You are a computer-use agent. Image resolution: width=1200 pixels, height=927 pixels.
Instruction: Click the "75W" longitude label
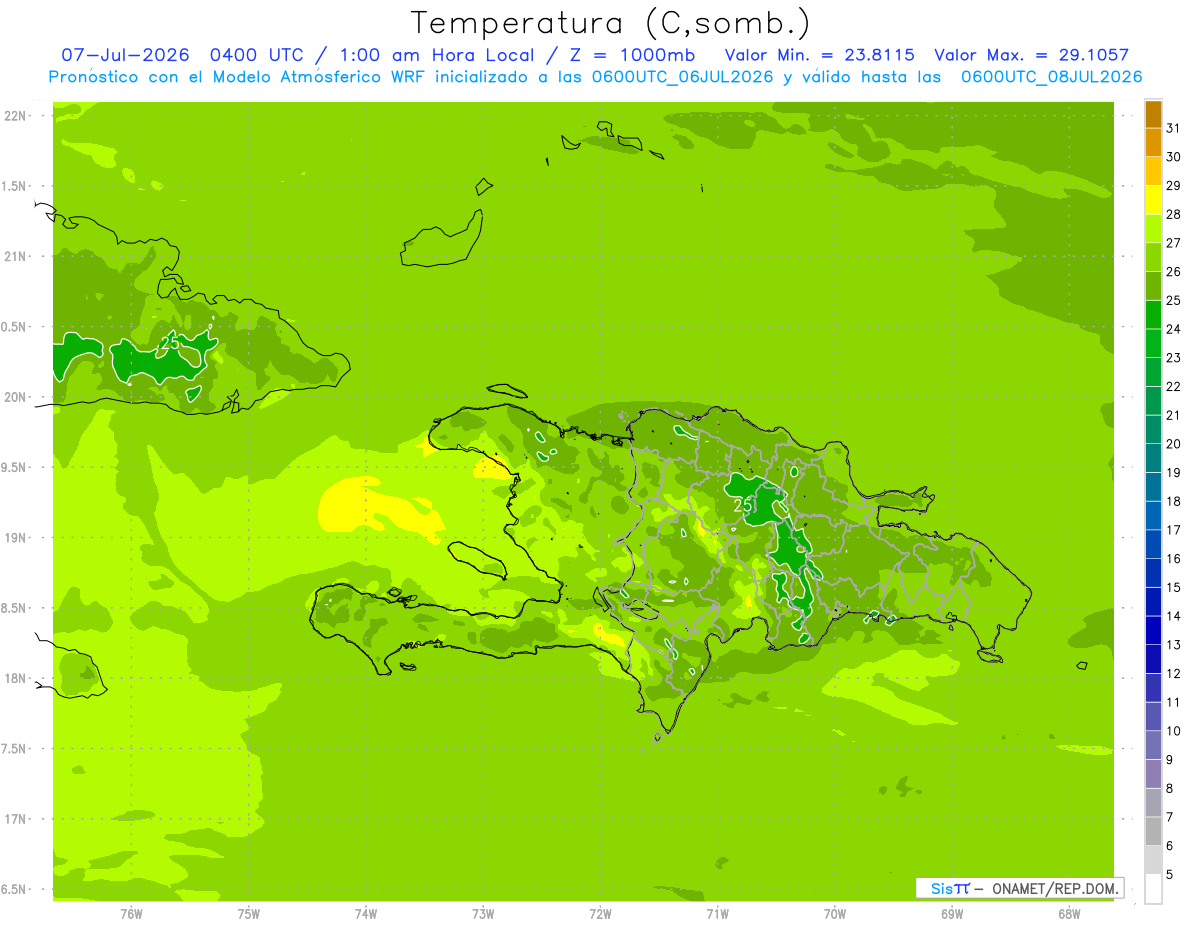tap(248, 914)
